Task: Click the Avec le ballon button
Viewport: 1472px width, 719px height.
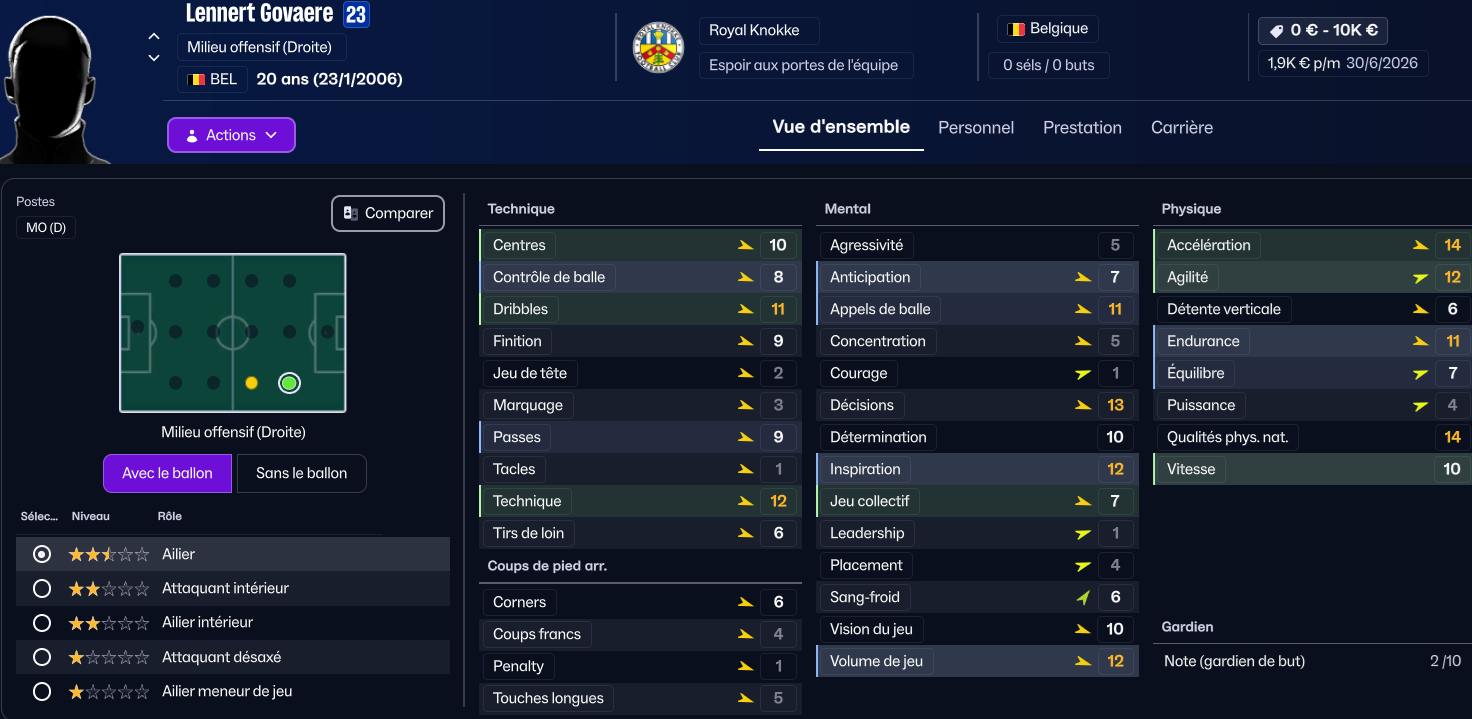Action: 167,474
